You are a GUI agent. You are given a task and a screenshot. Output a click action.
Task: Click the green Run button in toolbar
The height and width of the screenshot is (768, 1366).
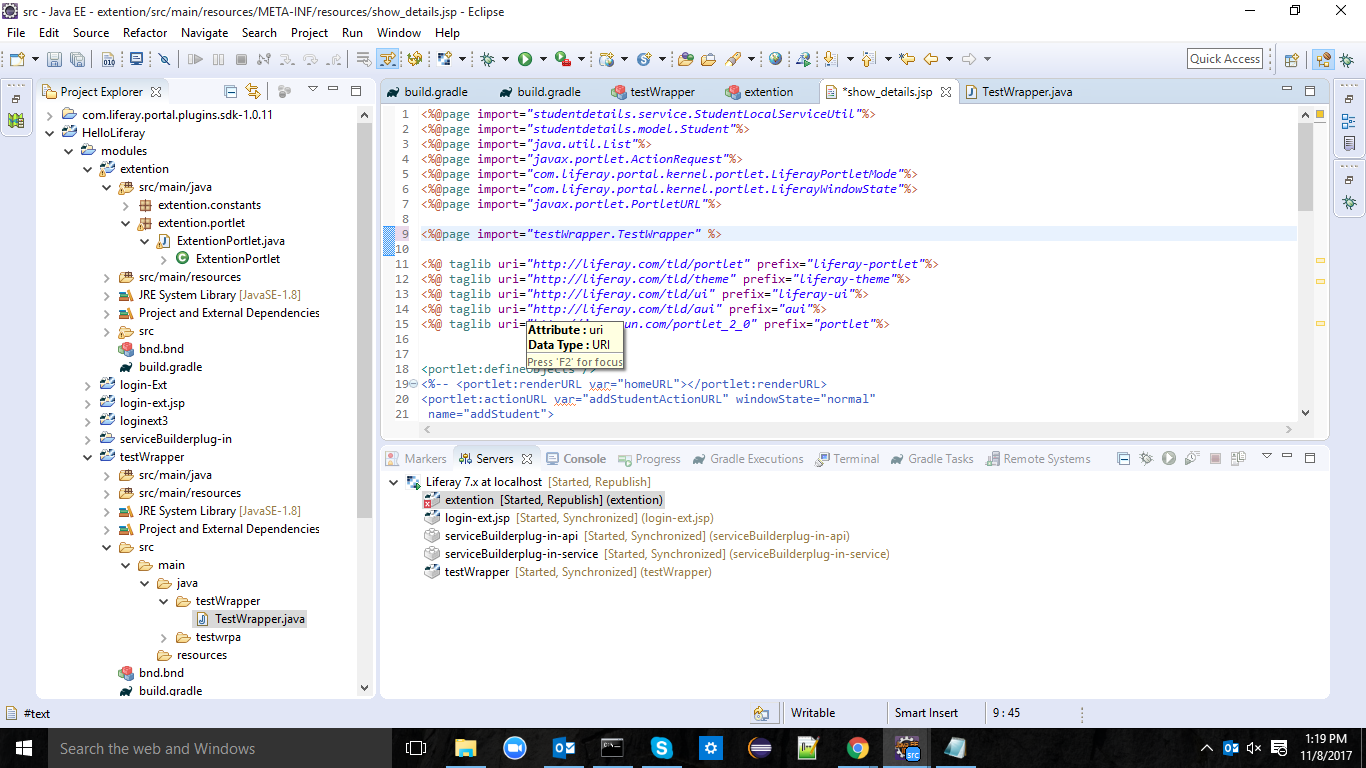pos(525,60)
